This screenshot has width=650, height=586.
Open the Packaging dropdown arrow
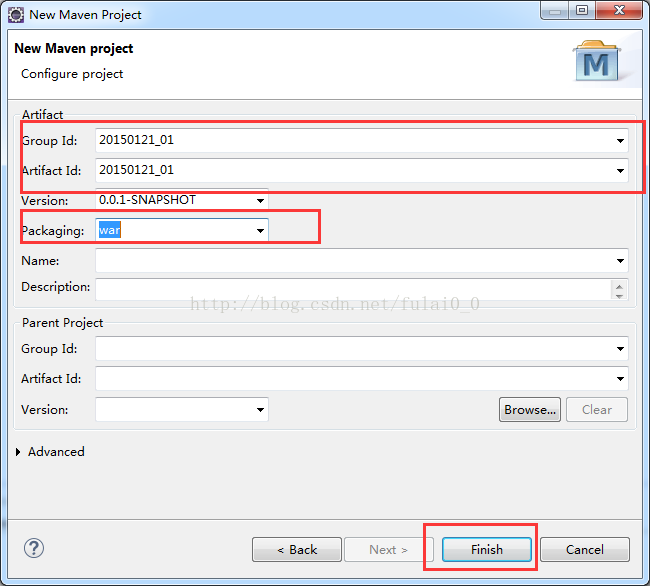click(x=260, y=230)
